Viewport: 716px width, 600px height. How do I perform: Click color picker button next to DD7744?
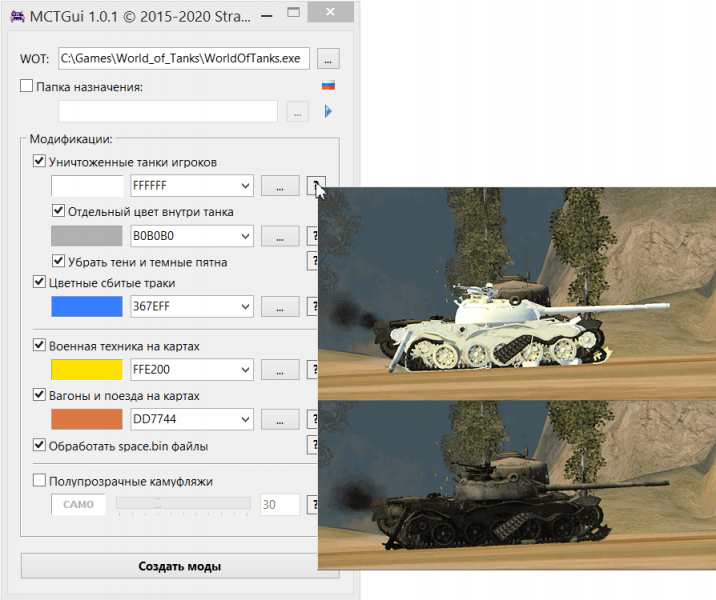(280, 420)
